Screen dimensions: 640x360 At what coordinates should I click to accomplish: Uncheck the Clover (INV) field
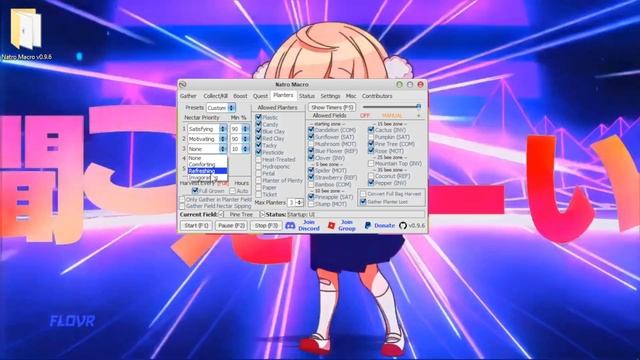click(x=311, y=158)
